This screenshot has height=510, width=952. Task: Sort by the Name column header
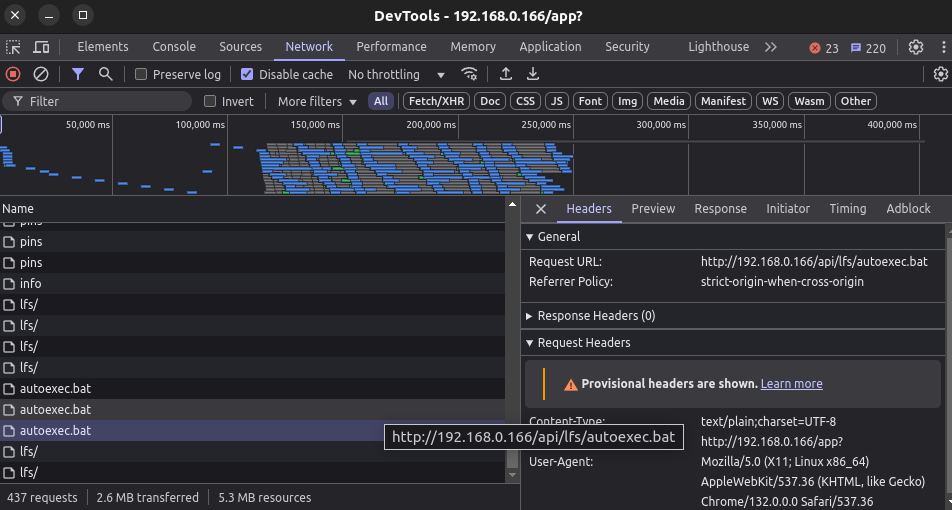point(253,209)
